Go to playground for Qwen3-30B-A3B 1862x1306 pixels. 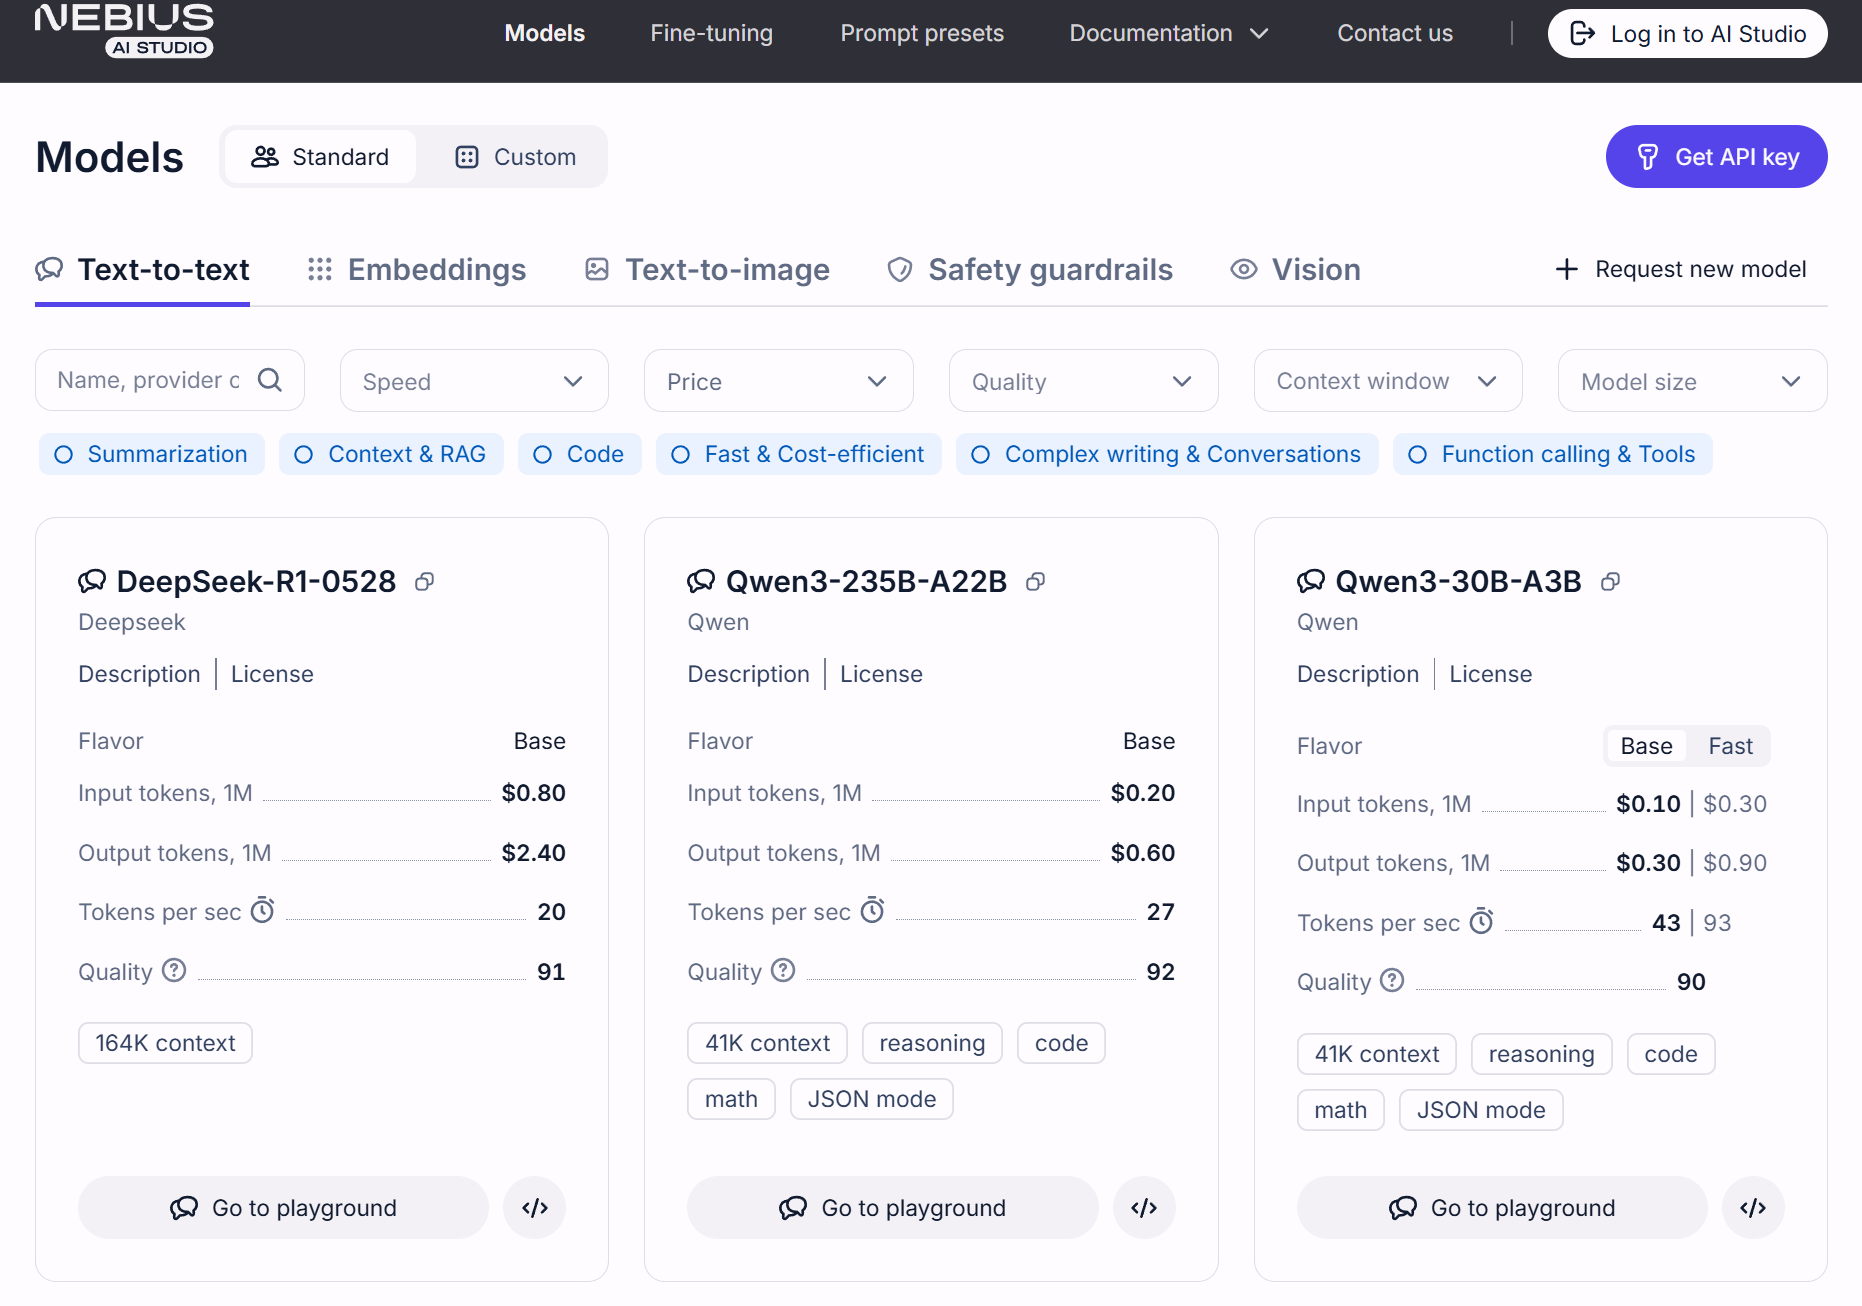pyautogui.click(x=1502, y=1208)
